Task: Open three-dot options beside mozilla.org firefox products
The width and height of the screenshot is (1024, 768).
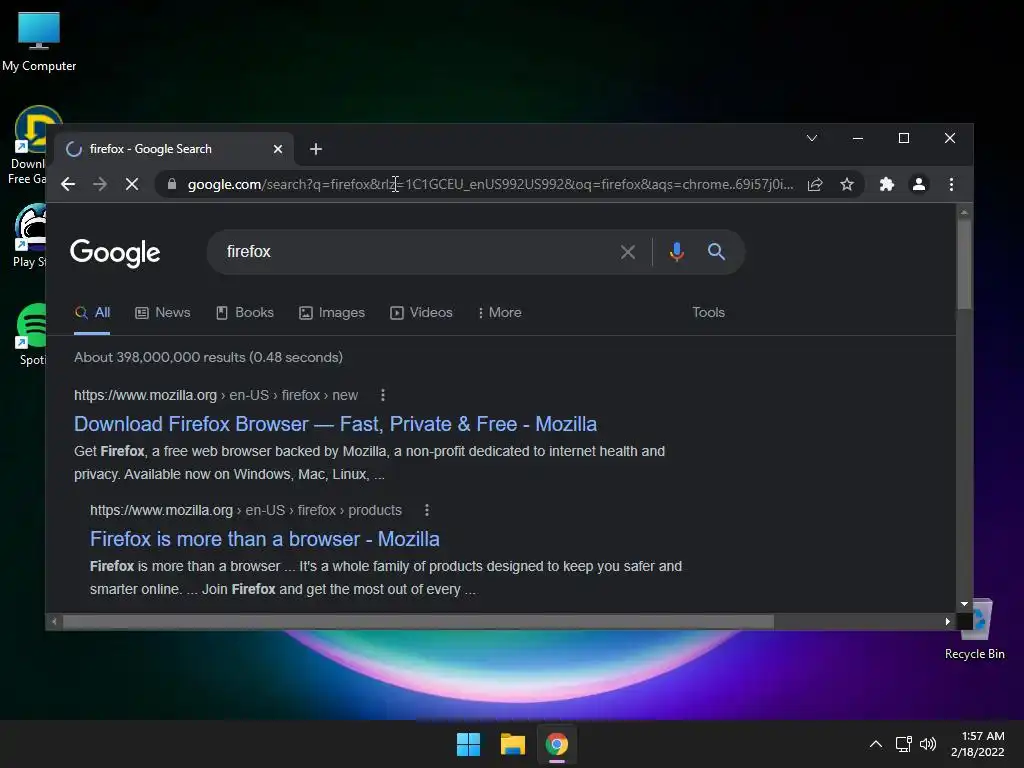Action: [427, 510]
